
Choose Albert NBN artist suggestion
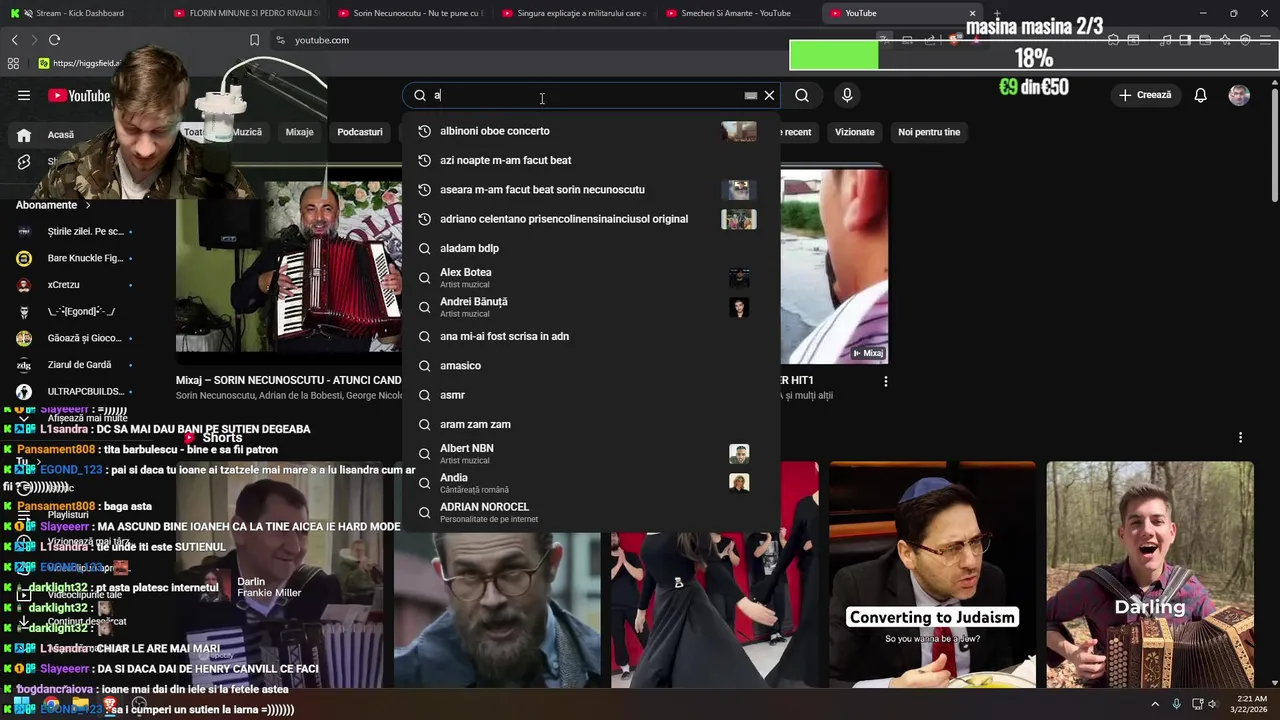point(590,454)
